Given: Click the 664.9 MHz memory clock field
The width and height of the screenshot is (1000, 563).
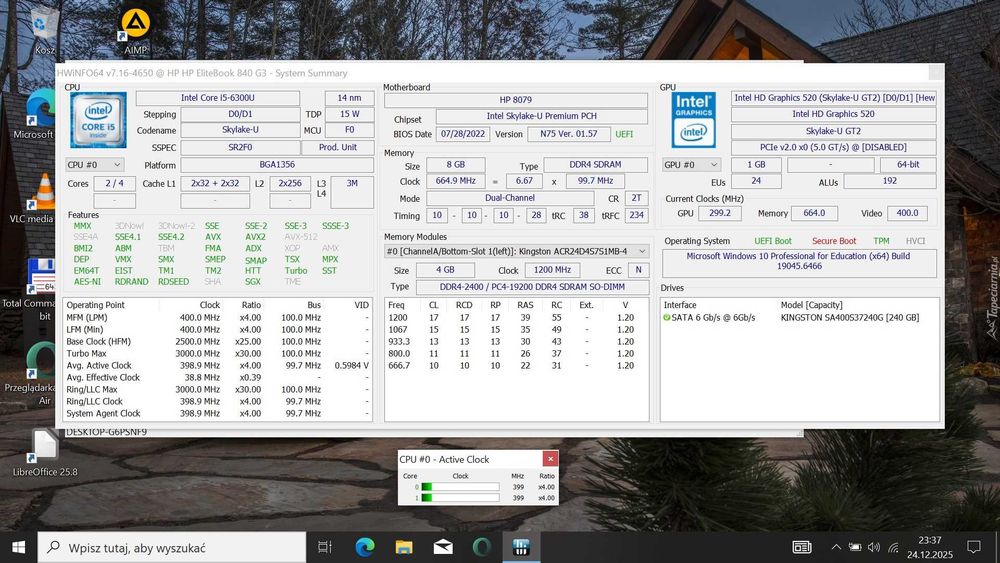Looking at the screenshot, I should pos(455,180).
